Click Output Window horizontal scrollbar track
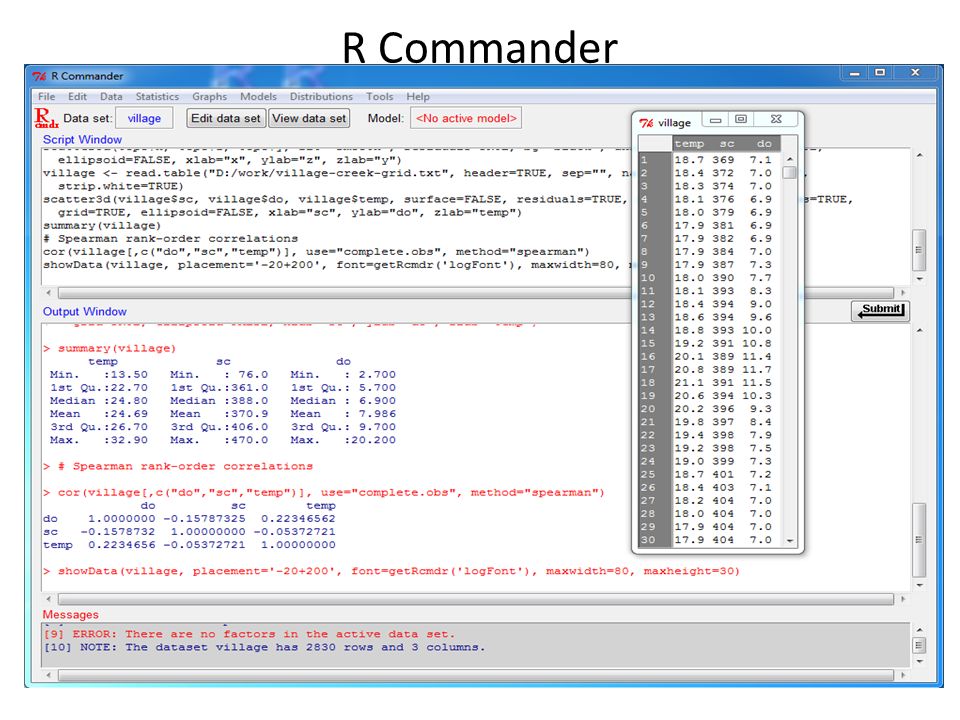960x720 pixels. coord(476,599)
